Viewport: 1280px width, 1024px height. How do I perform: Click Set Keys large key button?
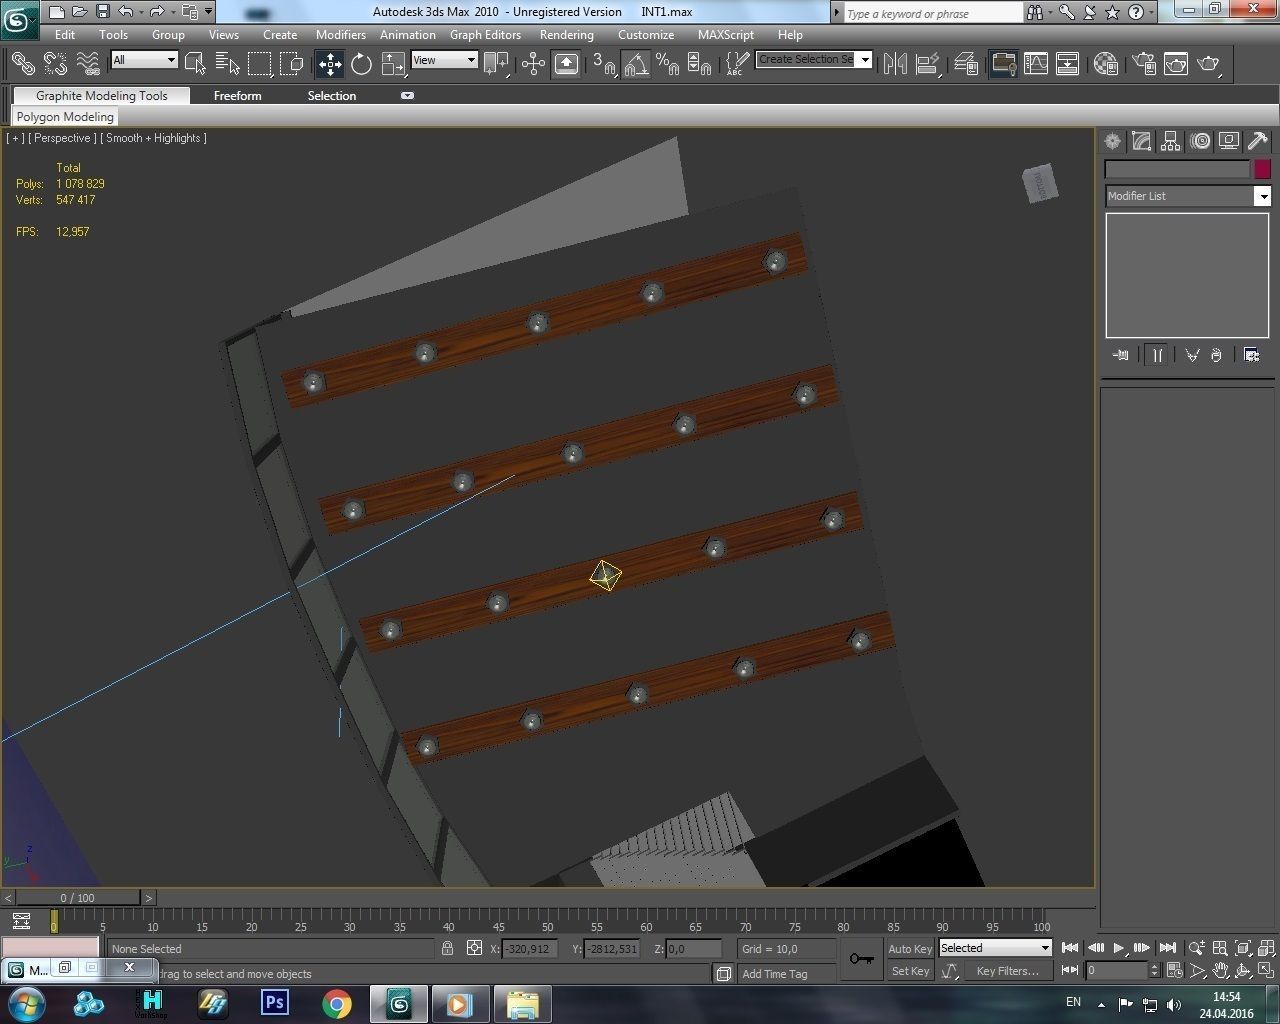(861, 959)
